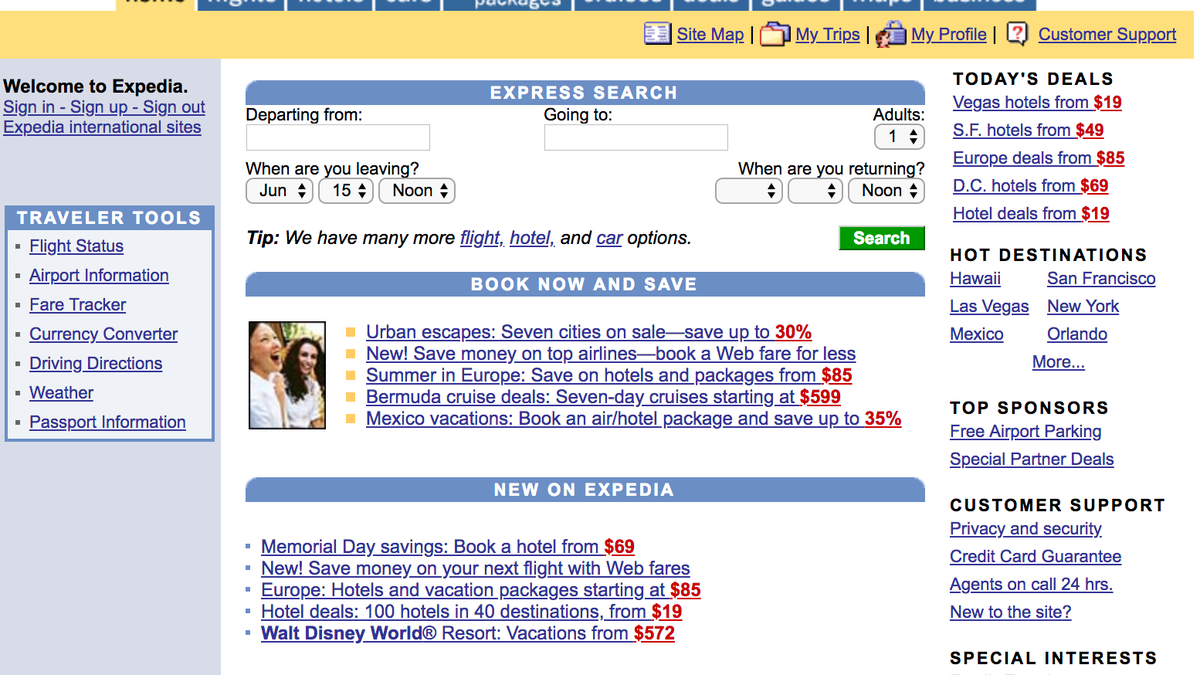Open Walt Disney World Resort vacations link

click(468, 633)
